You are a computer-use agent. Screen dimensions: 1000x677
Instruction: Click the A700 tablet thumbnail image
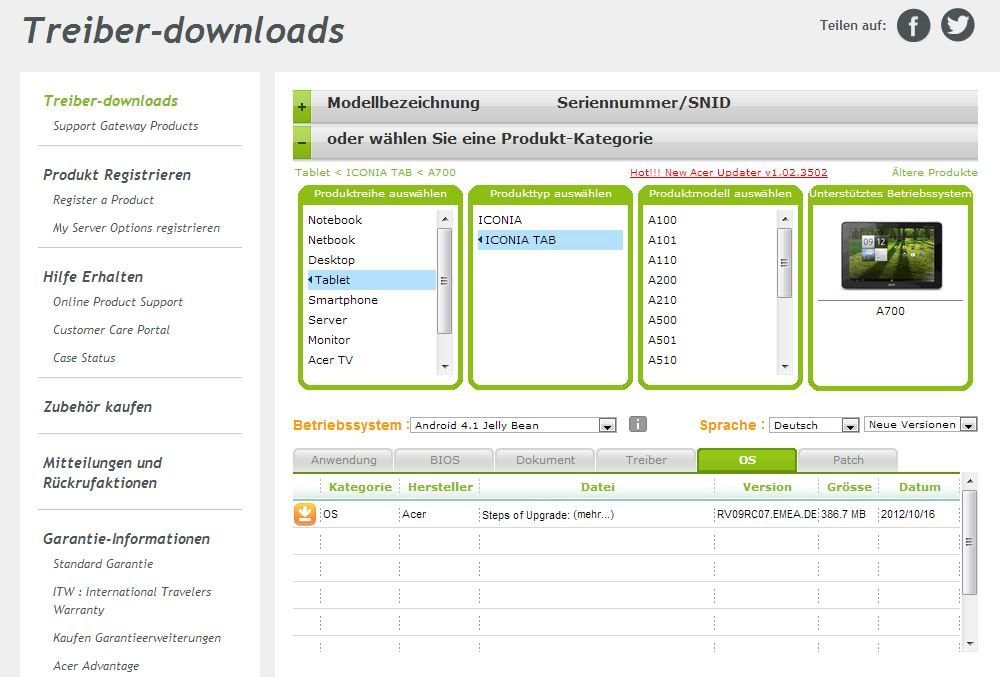[x=891, y=256]
